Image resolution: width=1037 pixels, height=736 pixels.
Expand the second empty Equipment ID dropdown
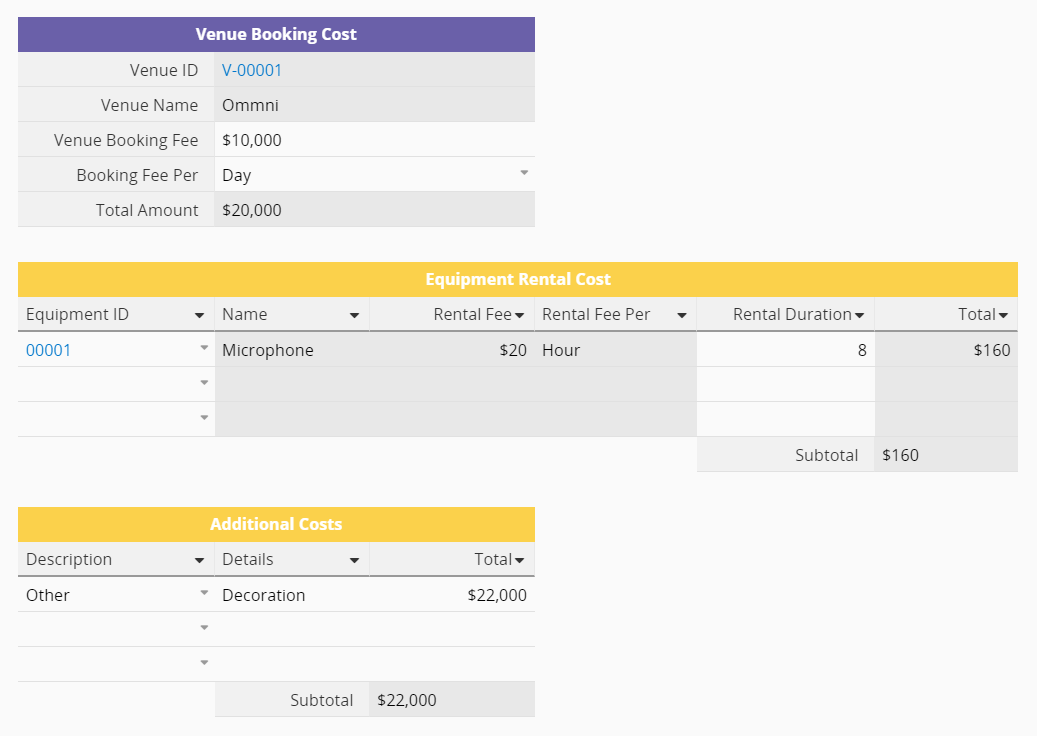(x=204, y=418)
